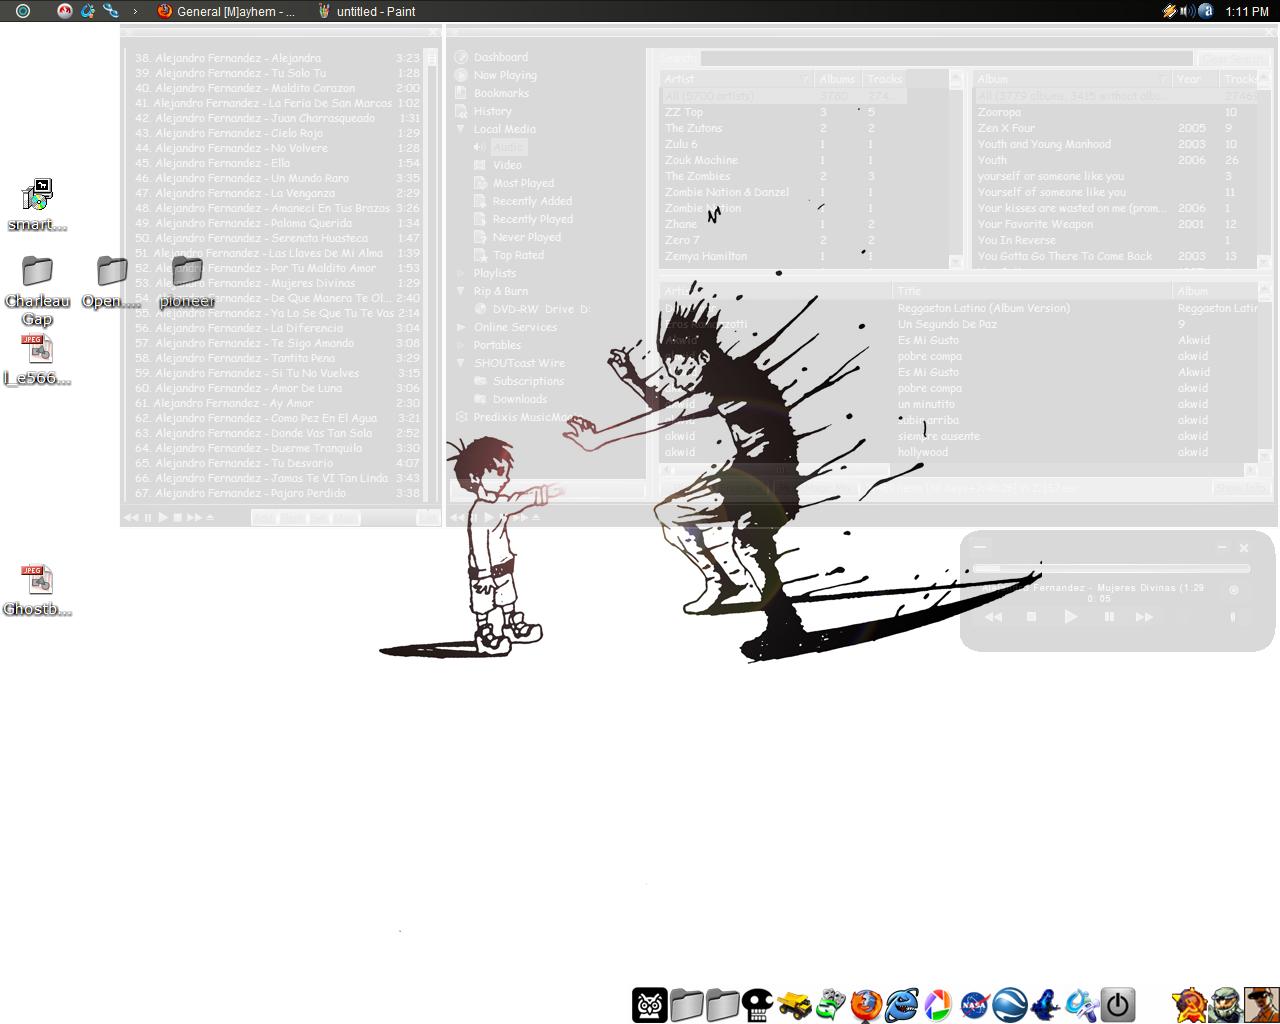Click play in the playlist window controls
Screen dimensions: 1280x1024
[x=163, y=517]
